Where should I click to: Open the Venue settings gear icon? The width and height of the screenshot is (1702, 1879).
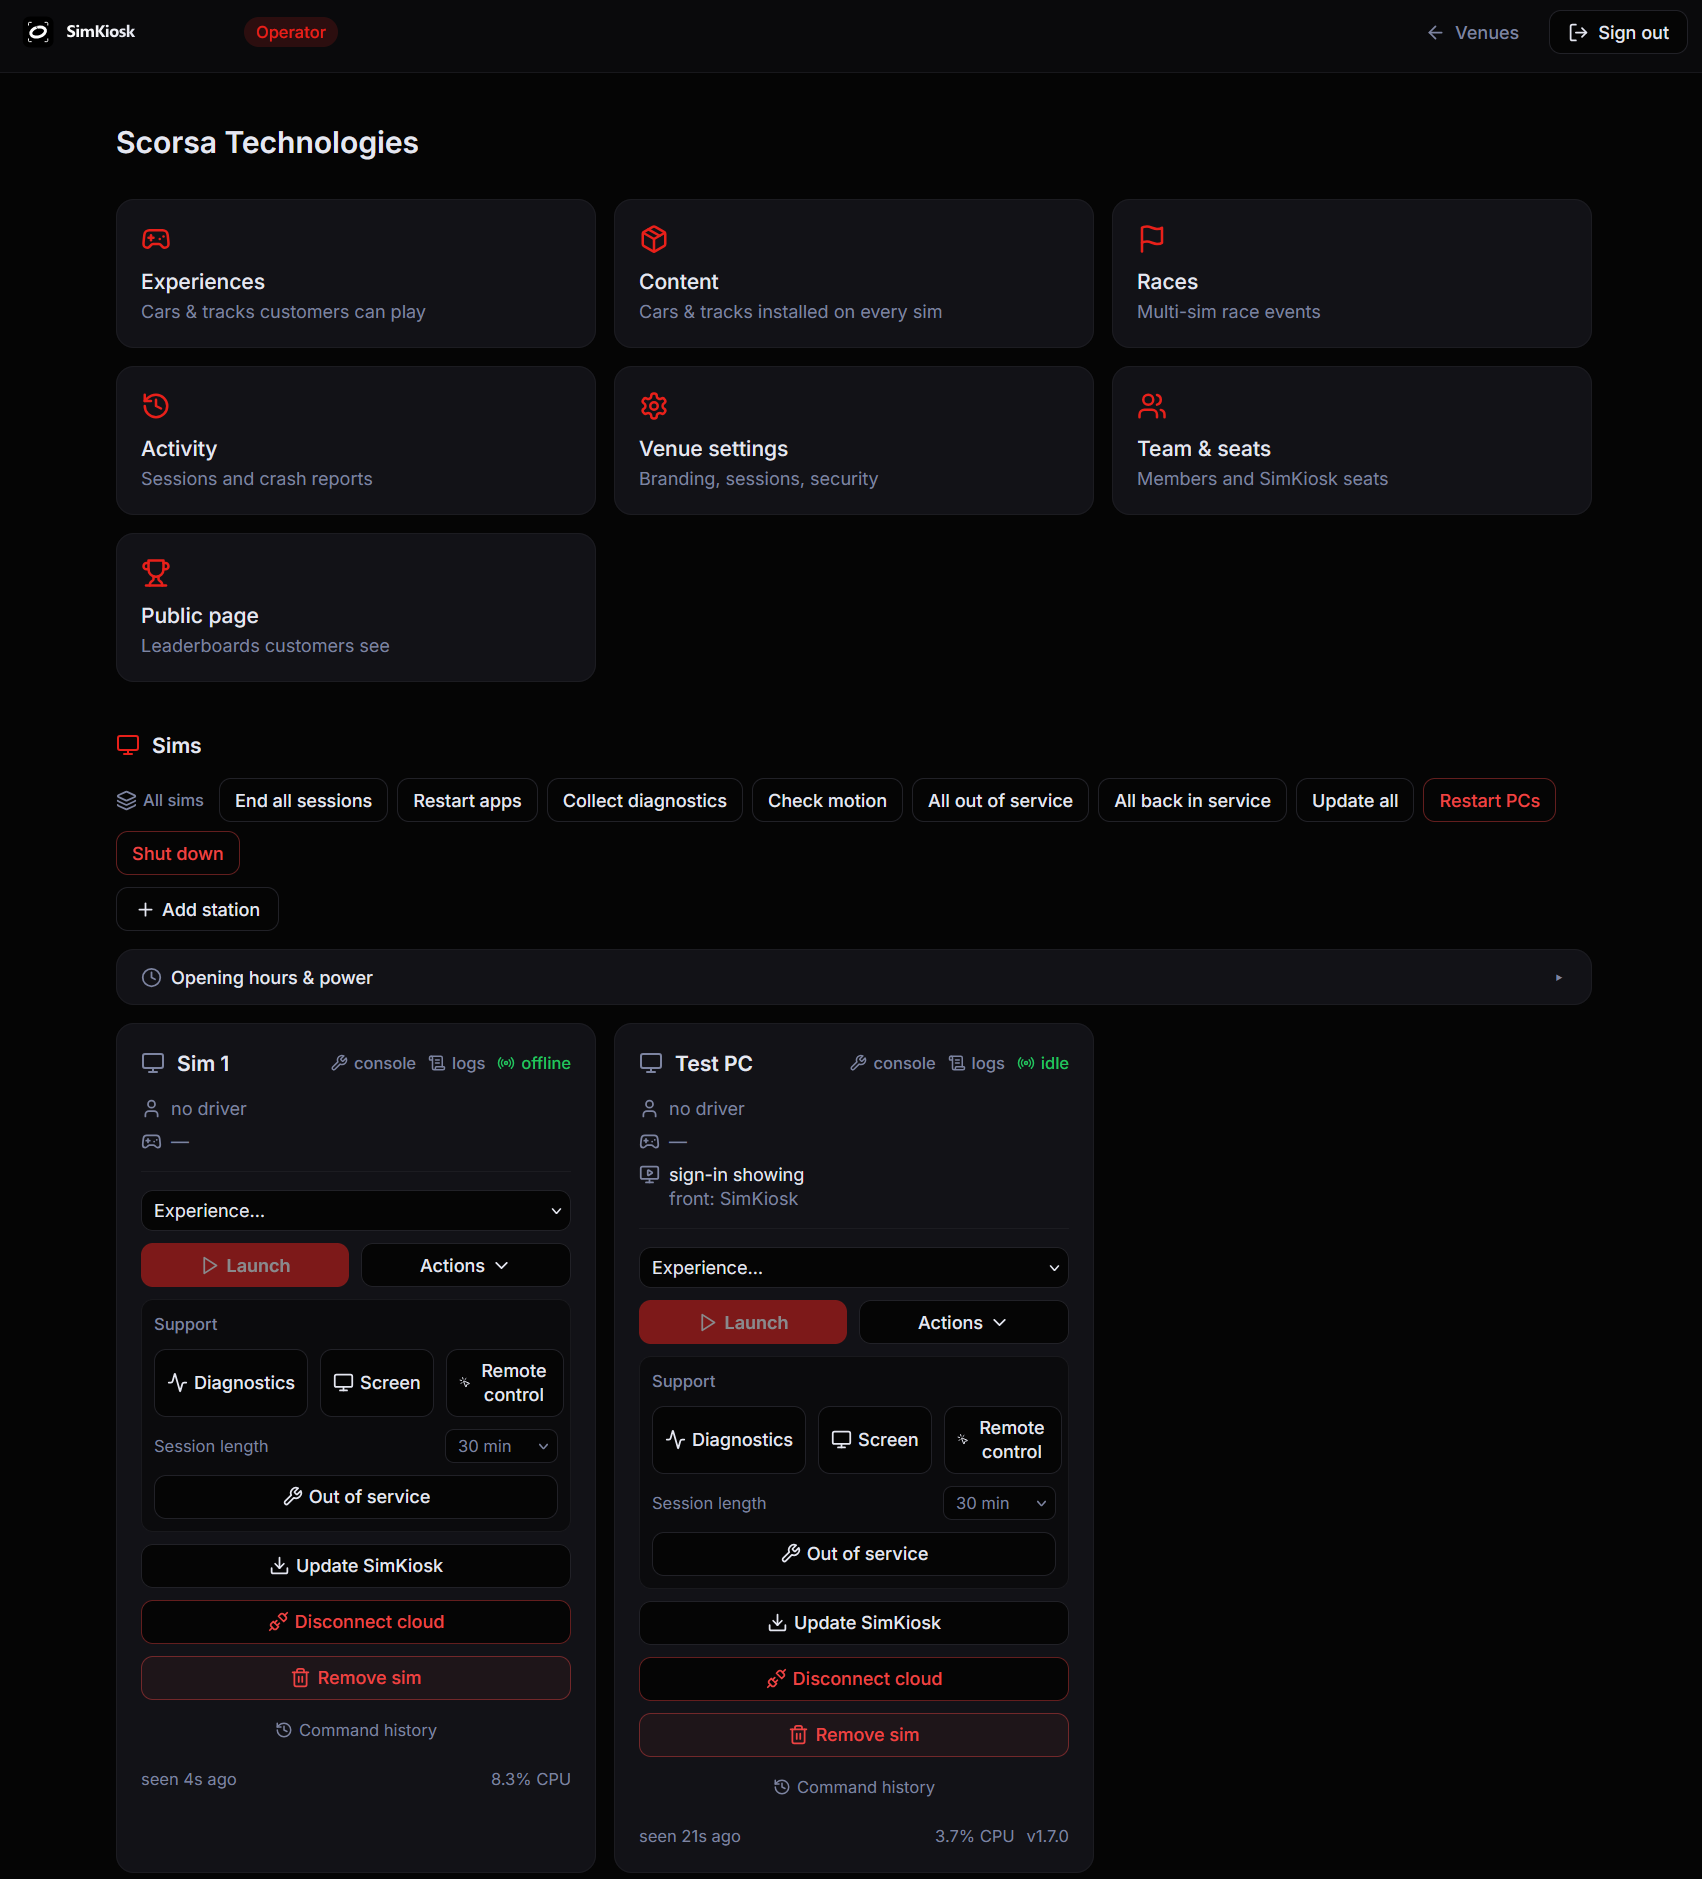point(654,406)
